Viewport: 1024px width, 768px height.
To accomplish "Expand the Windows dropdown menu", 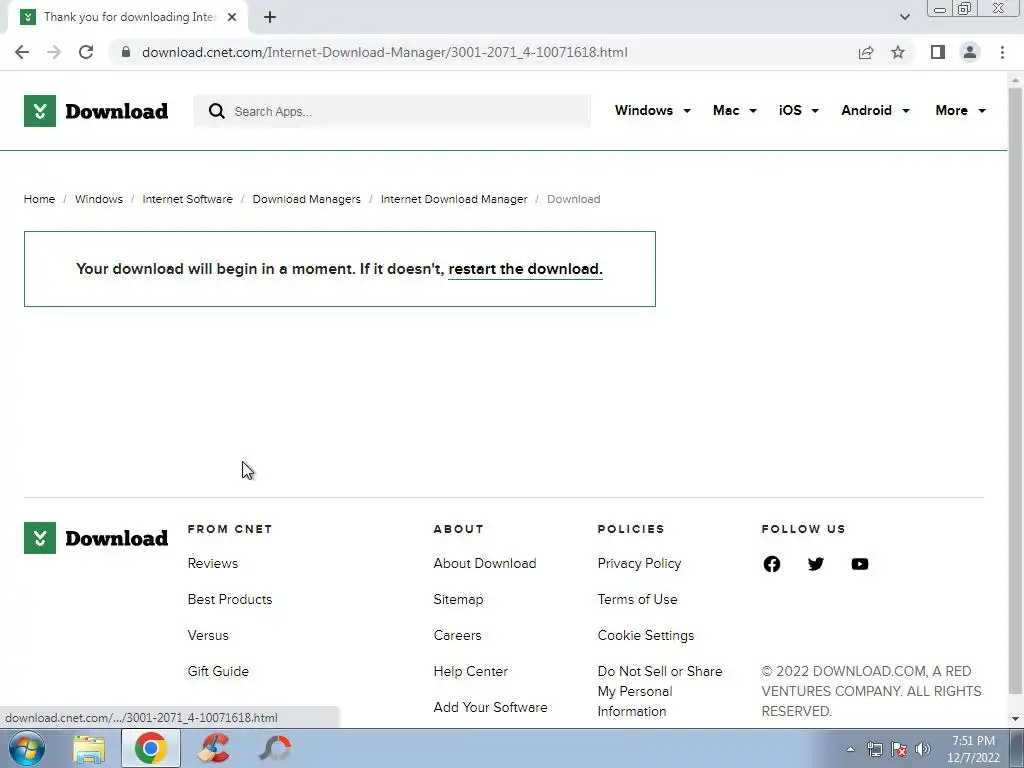I will [x=652, y=110].
